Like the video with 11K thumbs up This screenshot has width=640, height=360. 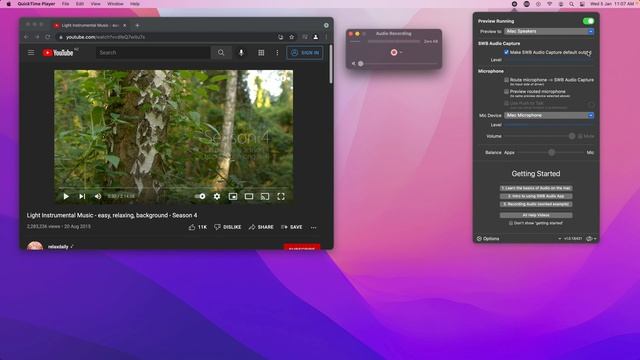[198, 227]
